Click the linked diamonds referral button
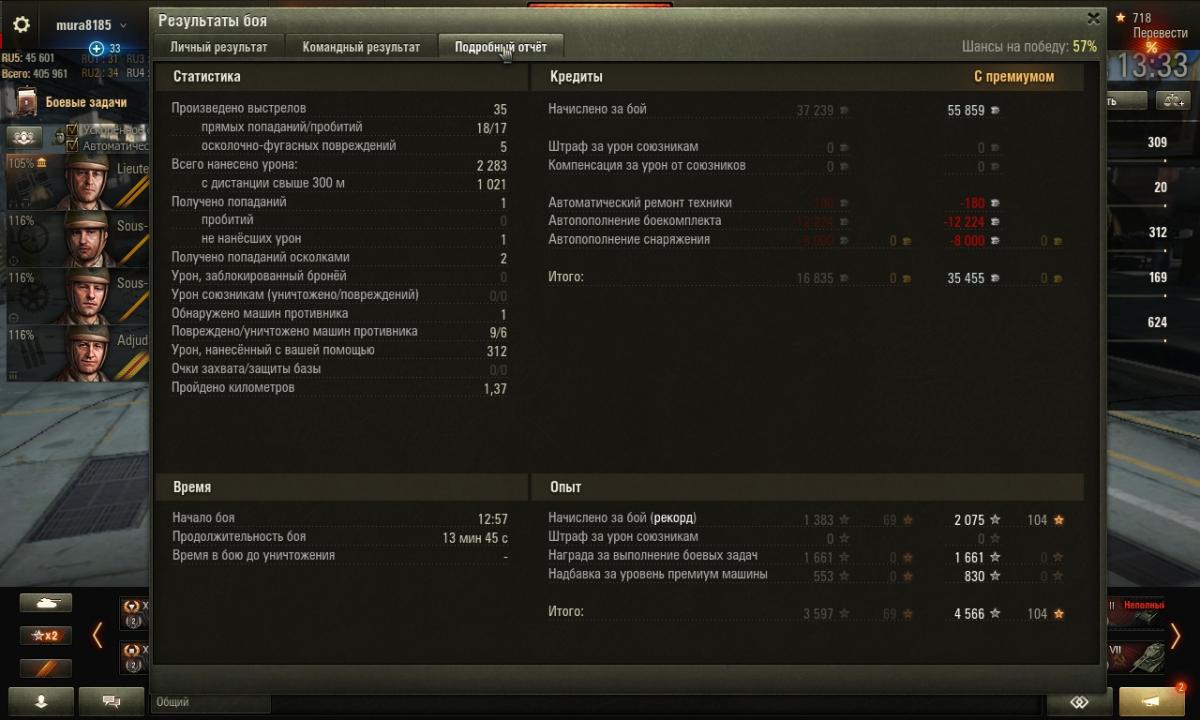 1080,702
